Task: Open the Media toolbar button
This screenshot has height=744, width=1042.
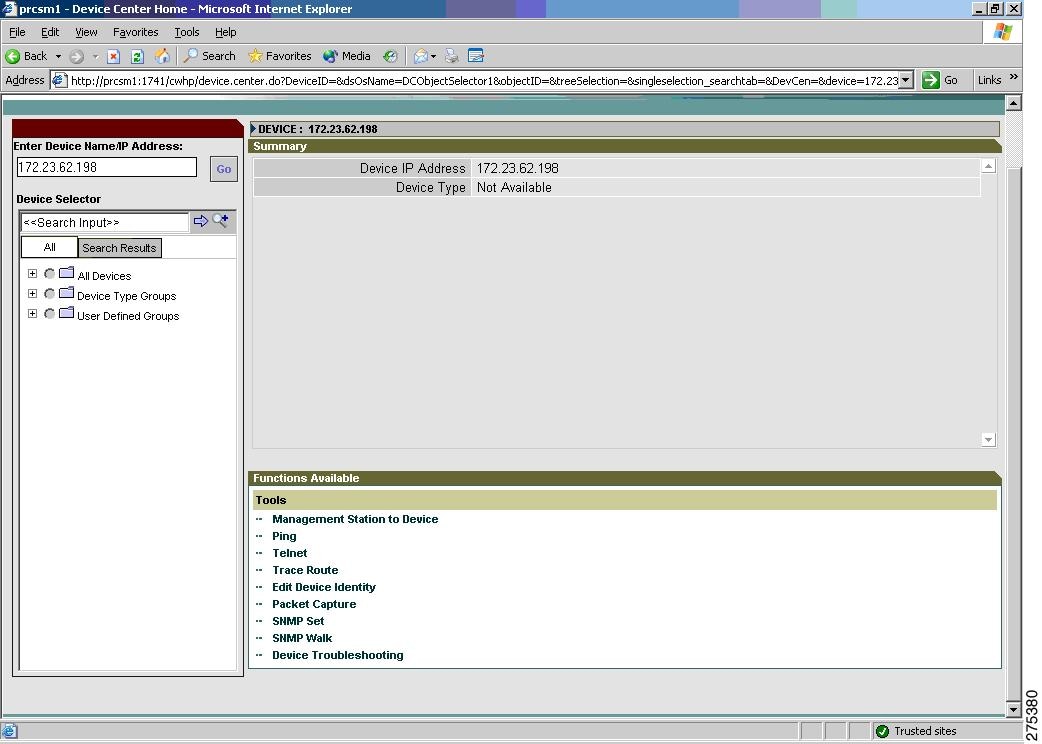Action: 346,56
